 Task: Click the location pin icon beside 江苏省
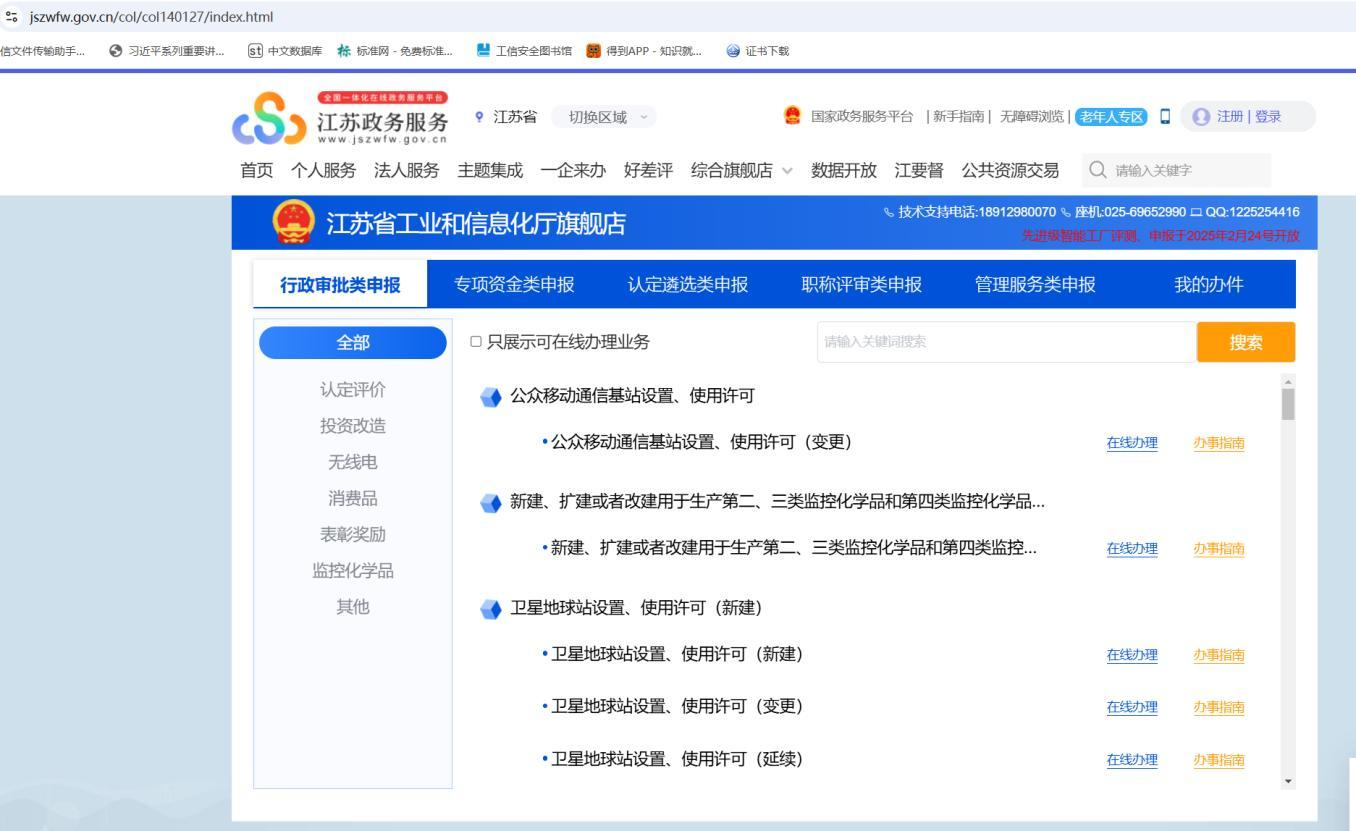click(x=480, y=117)
